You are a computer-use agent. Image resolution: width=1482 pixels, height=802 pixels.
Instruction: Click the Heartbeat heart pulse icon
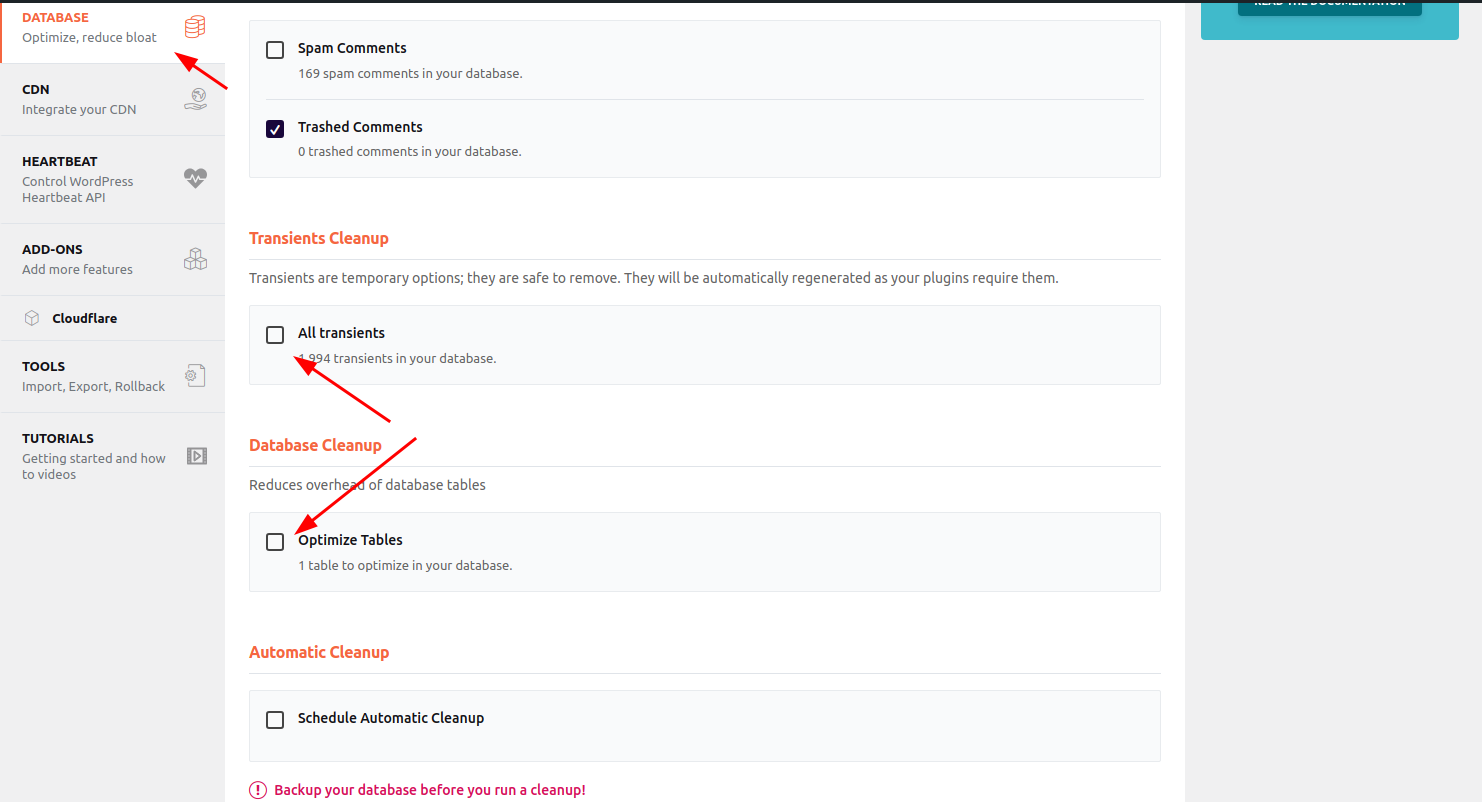click(x=195, y=179)
